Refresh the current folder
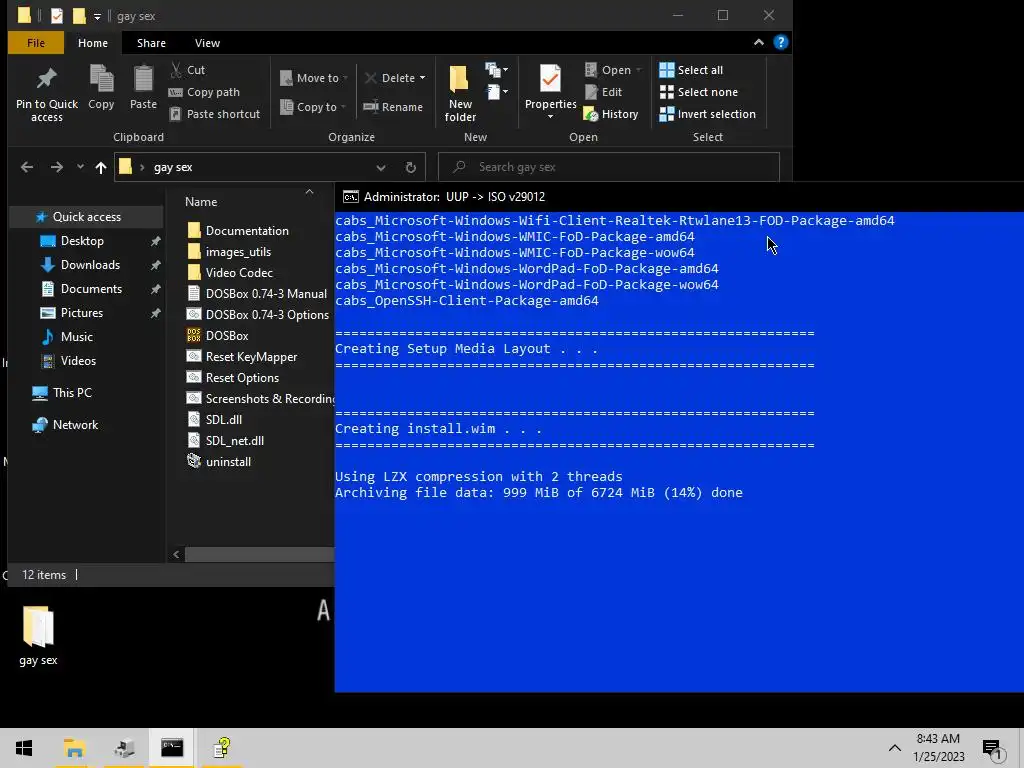This screenshot has height=768, width=1024. (411, 167)
